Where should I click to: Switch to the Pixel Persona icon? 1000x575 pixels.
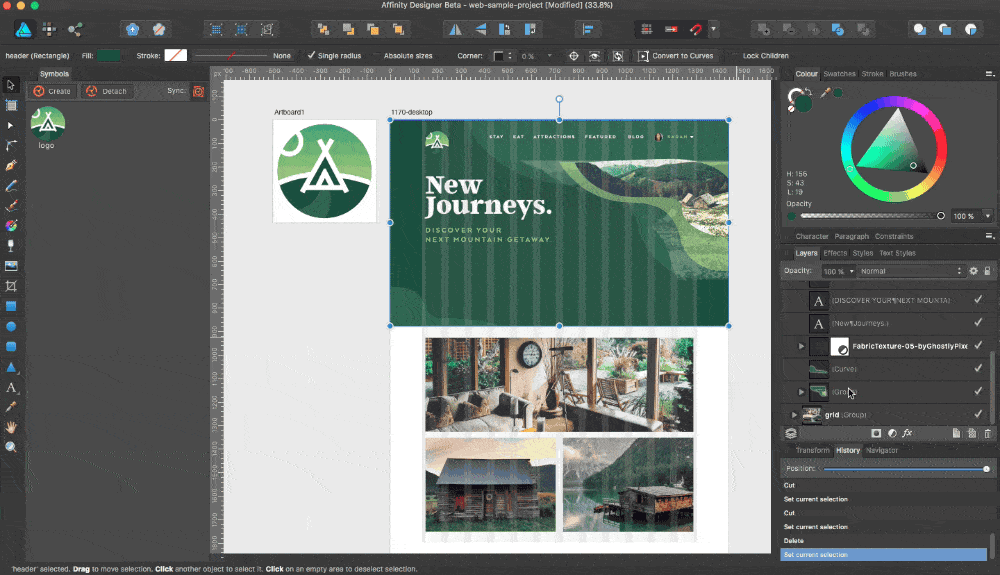coord(47,29)
